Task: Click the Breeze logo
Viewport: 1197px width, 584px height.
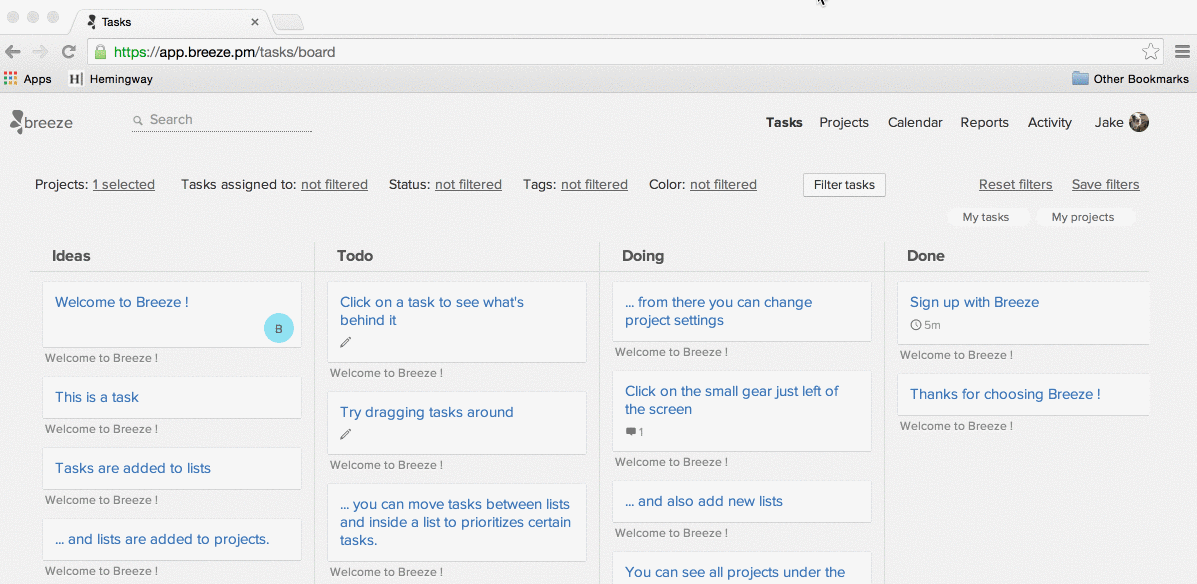Action: (41, 122)
